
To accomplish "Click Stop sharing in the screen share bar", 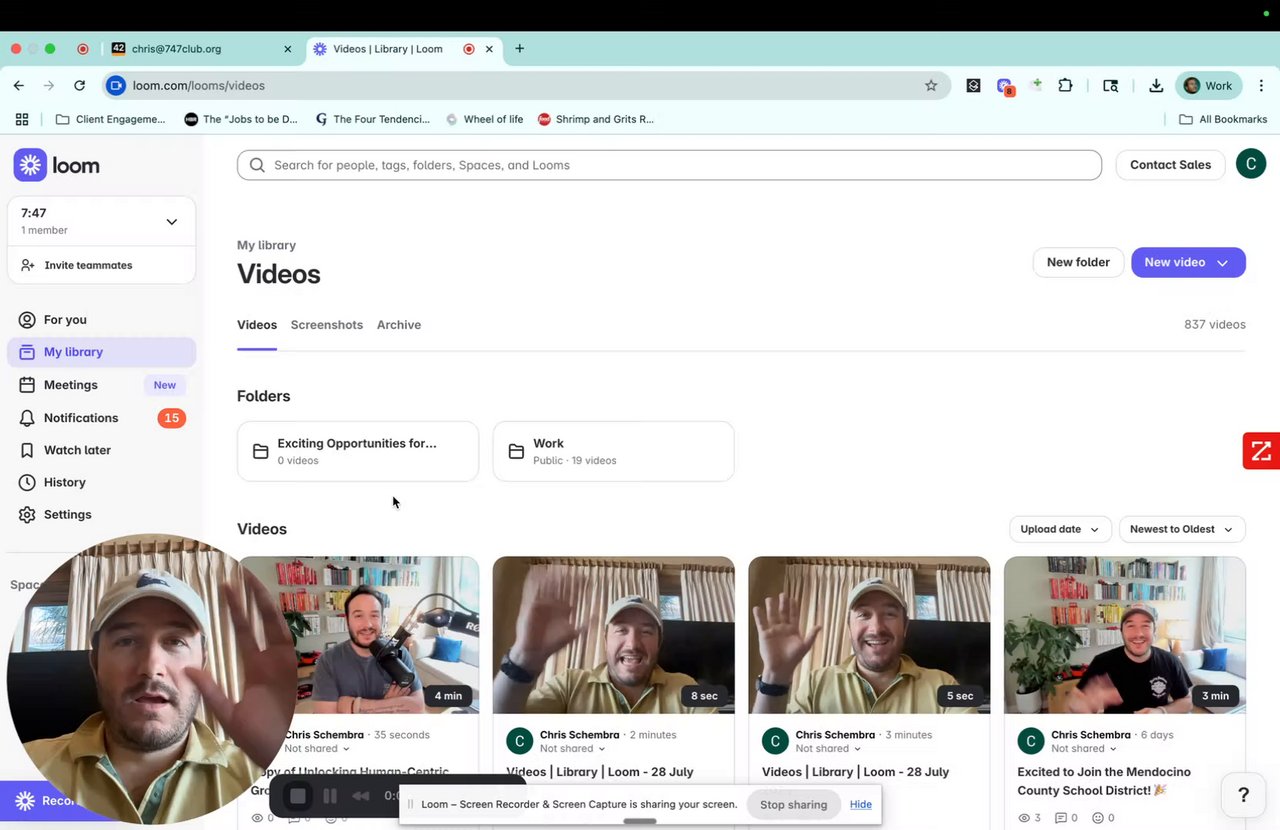I will click(794, 804).
